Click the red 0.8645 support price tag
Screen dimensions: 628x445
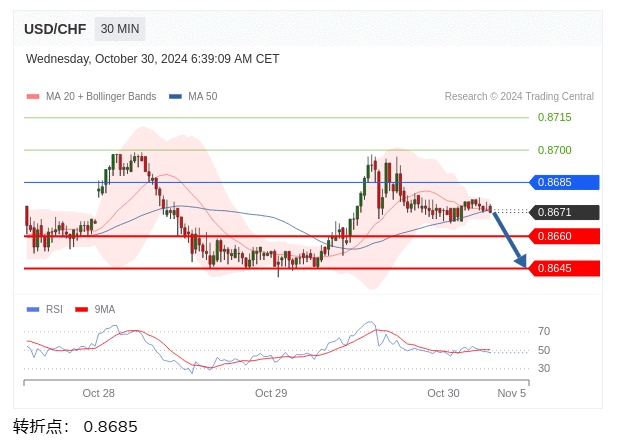(564, 268)
